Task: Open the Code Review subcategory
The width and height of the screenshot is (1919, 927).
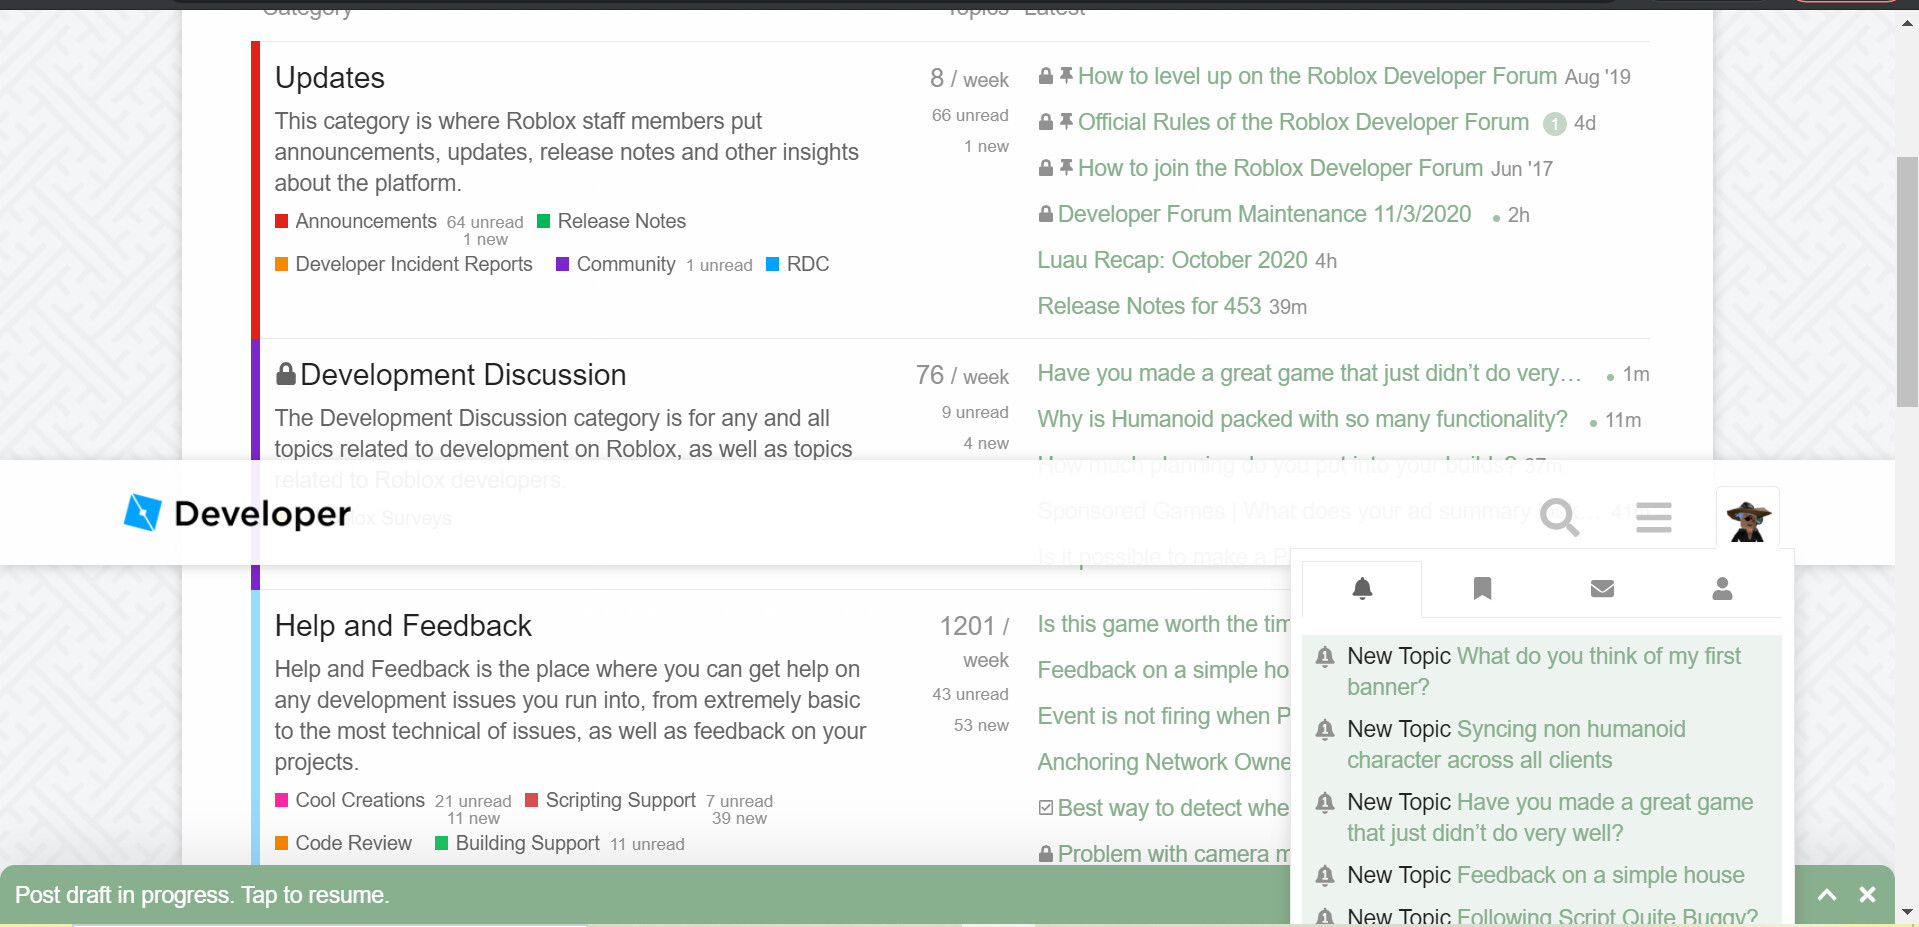Action: pyautogui.click(x=354, y=843)
